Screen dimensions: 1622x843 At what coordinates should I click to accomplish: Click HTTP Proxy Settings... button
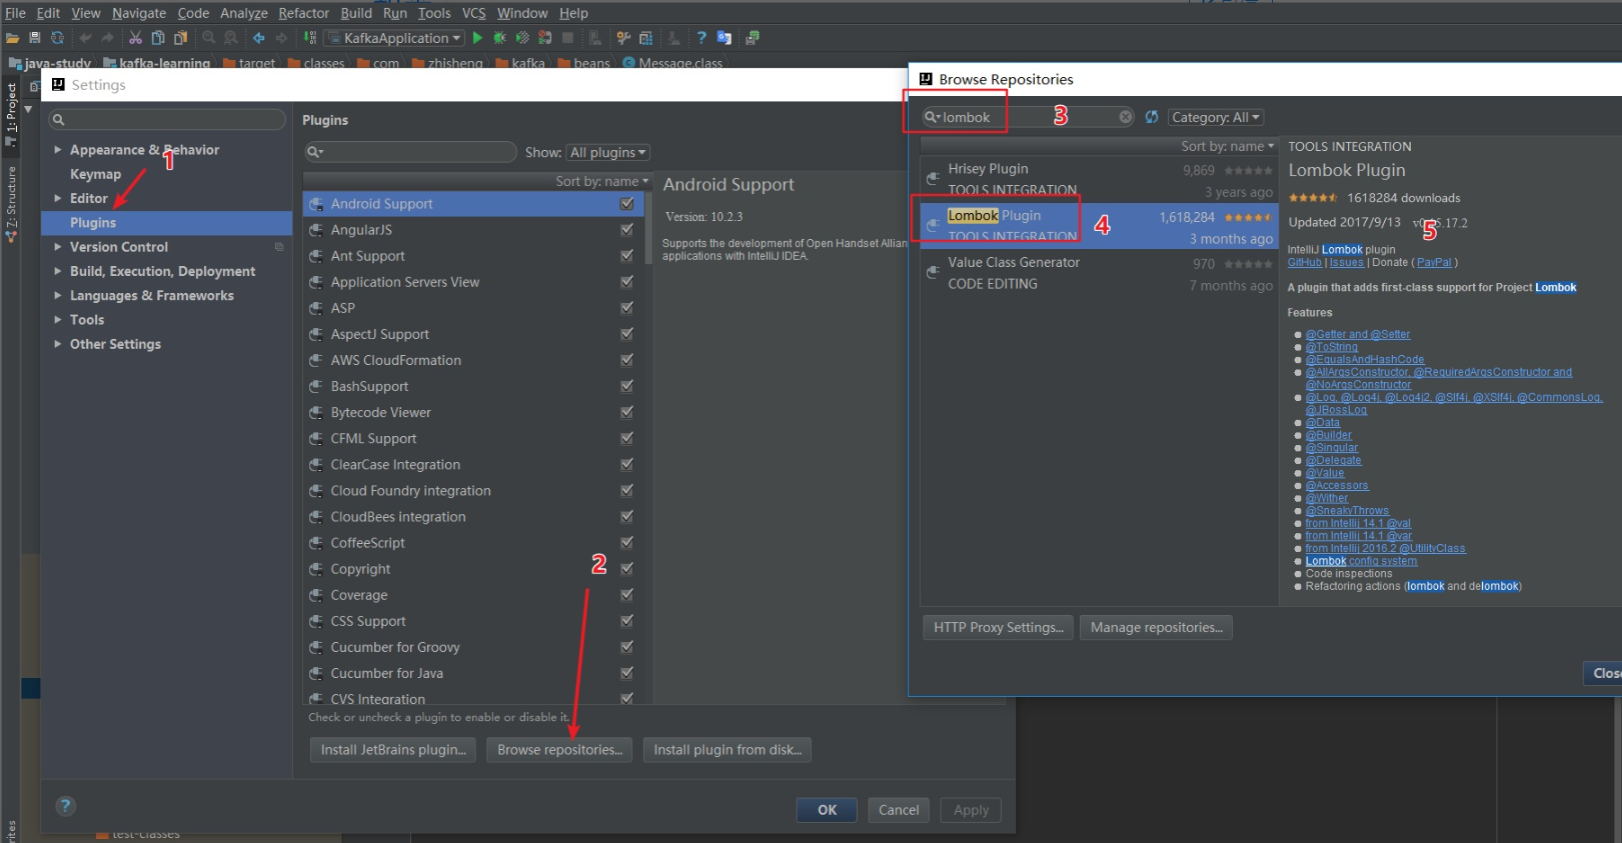click(998, 627)
